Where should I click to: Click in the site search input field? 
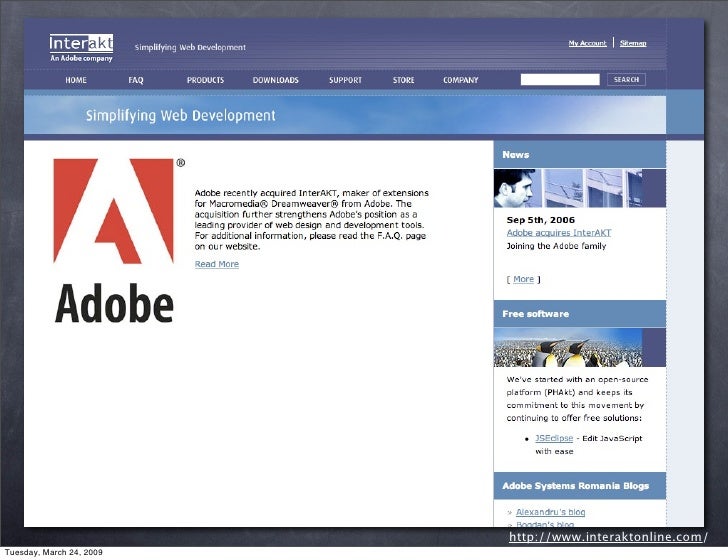tap(560, 79)
